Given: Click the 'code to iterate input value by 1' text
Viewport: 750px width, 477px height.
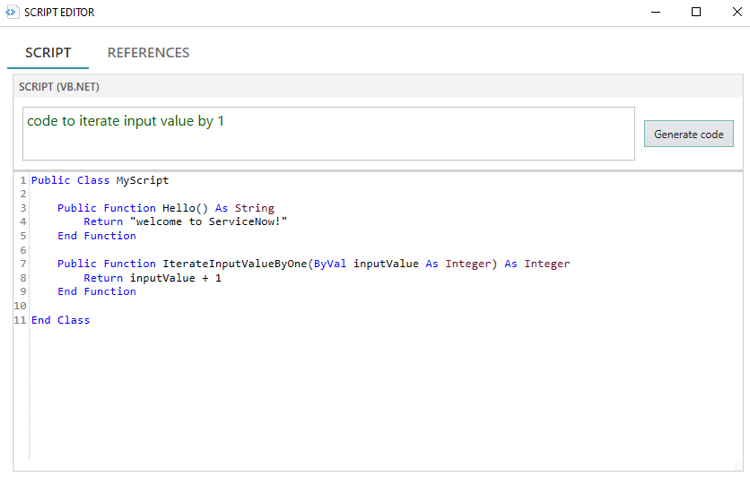Looking at the screenshot, I should pyautogui.click(x=125, y=121).
